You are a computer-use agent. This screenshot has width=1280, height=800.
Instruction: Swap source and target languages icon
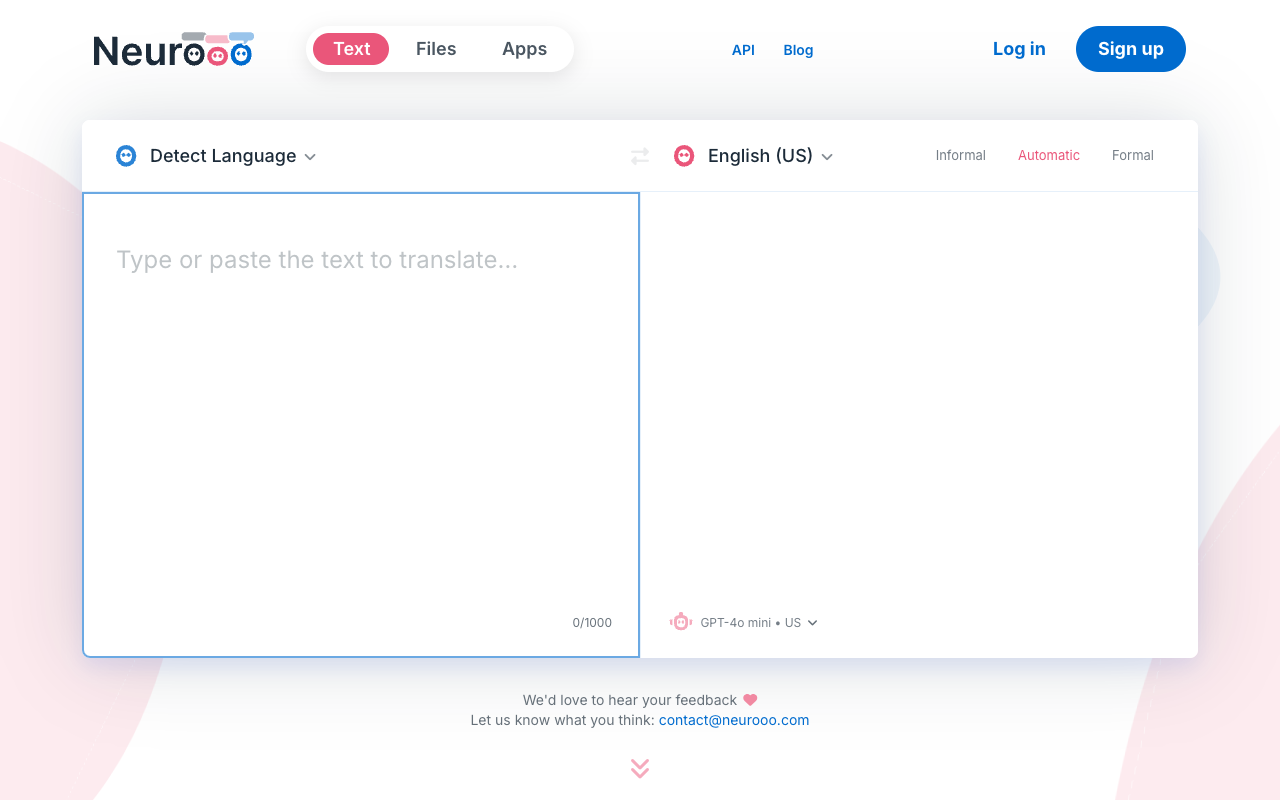click(x=640, y=156)
